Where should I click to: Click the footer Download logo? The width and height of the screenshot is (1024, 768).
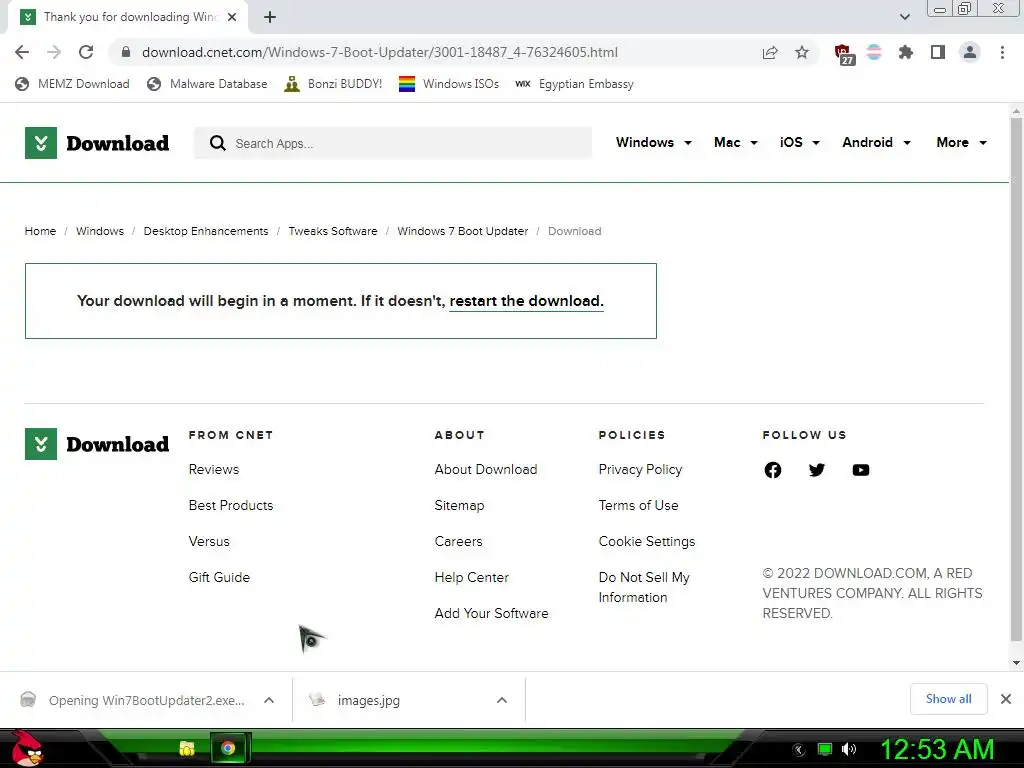pyautogui.click(x=97, y=444)
